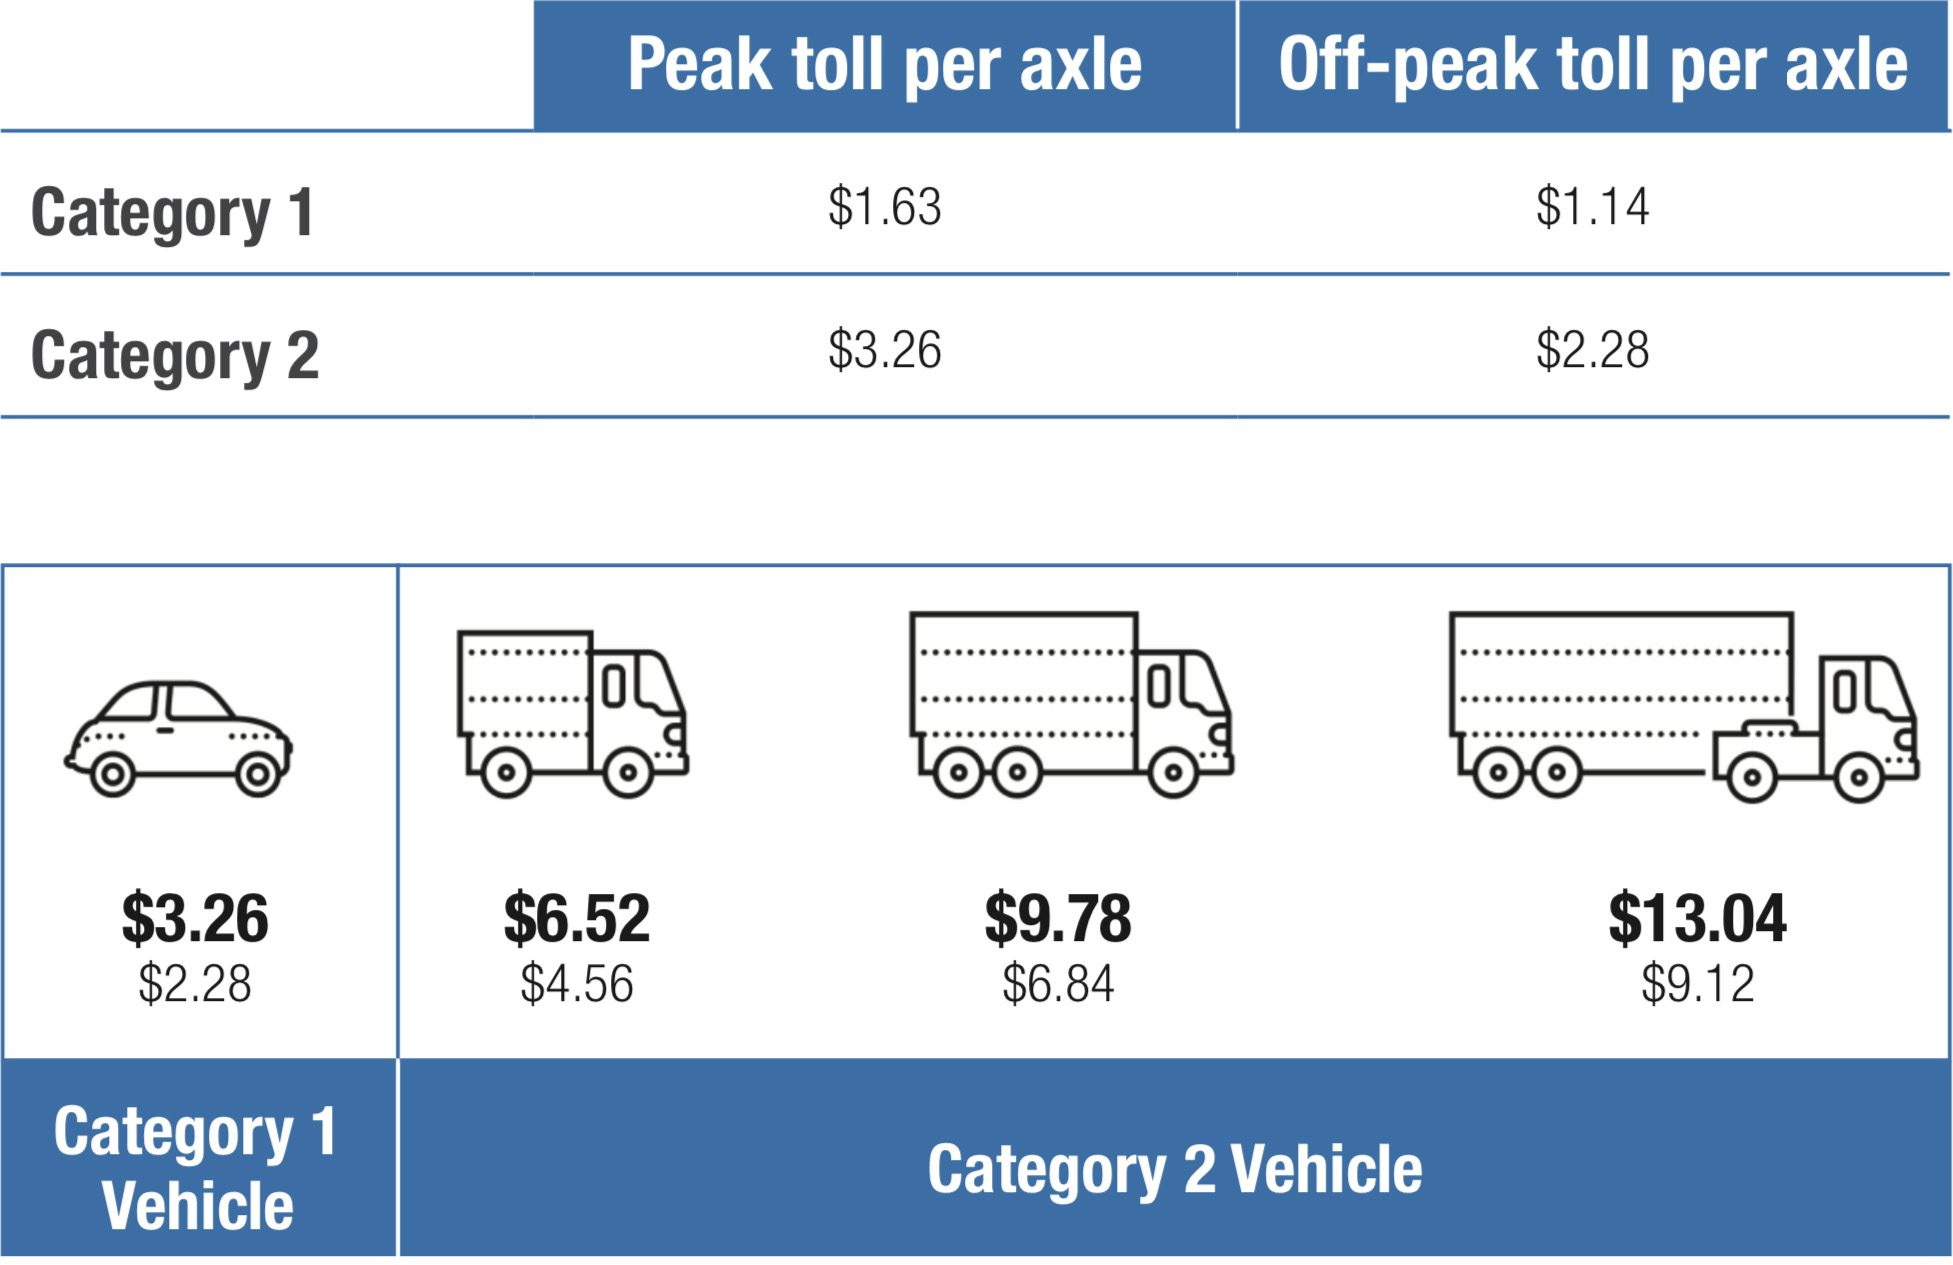Click the bold $13.04 trailer price

tap(1697, 918)
